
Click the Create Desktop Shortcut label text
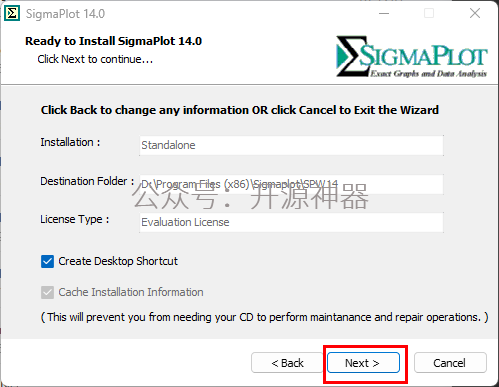(118, 261)
